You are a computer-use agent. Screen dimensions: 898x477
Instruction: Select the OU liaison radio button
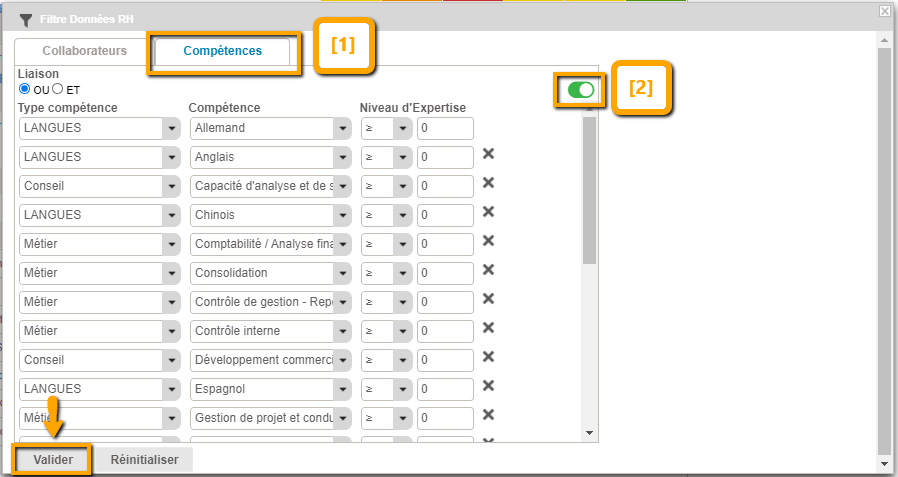point(25,88)
